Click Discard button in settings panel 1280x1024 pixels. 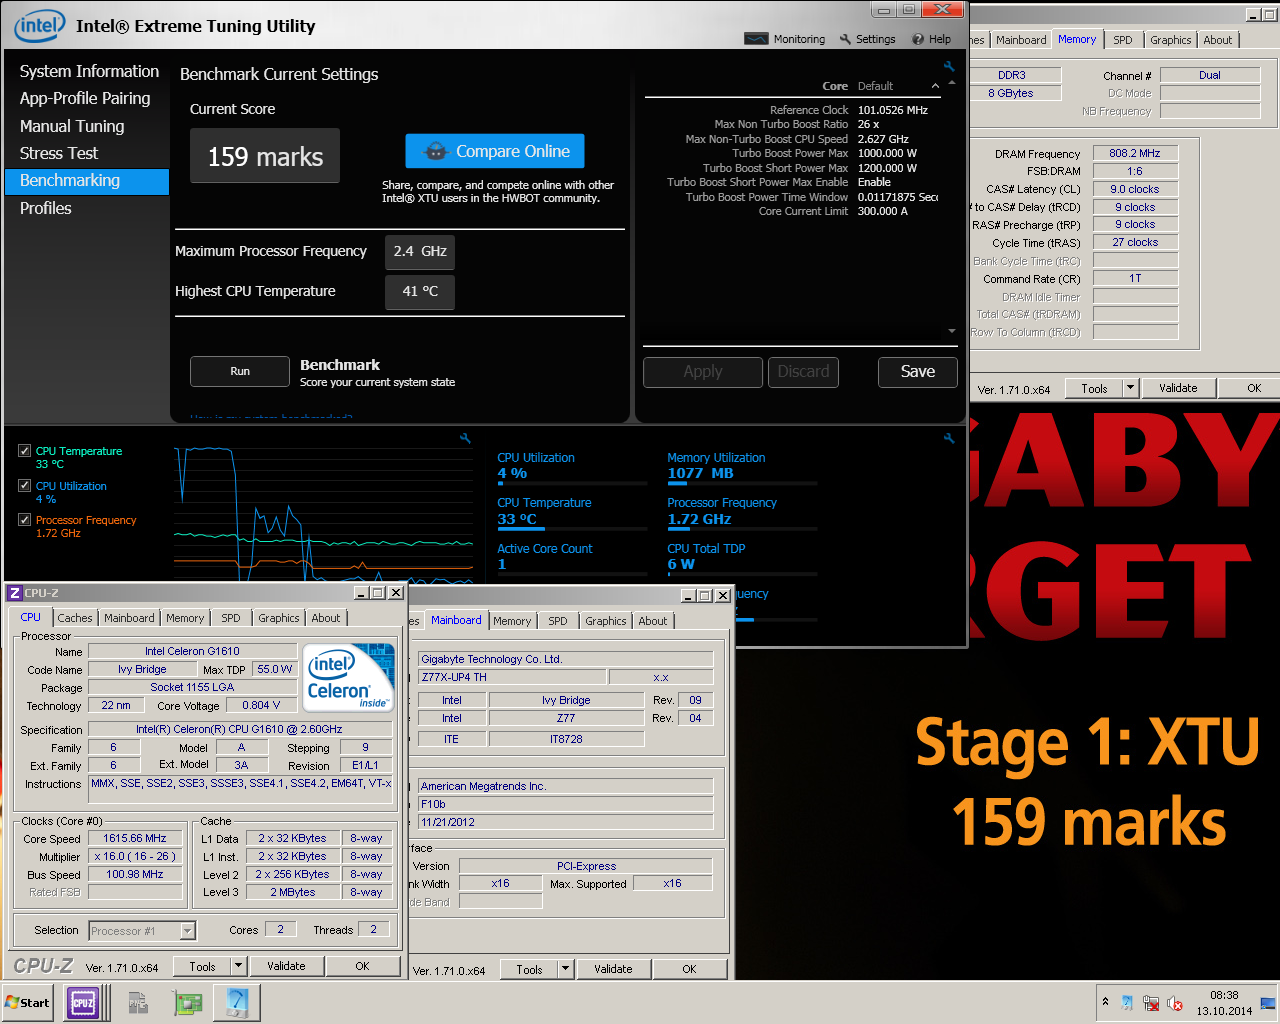pos(803,372)
